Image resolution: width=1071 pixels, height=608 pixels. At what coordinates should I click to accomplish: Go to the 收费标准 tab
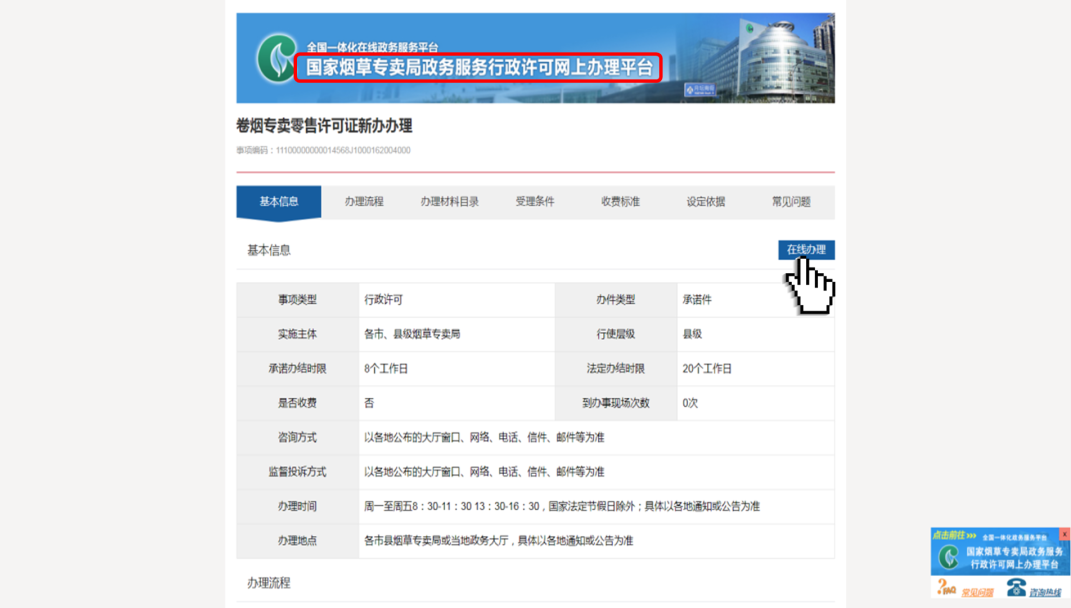click(x=620, y=202)
